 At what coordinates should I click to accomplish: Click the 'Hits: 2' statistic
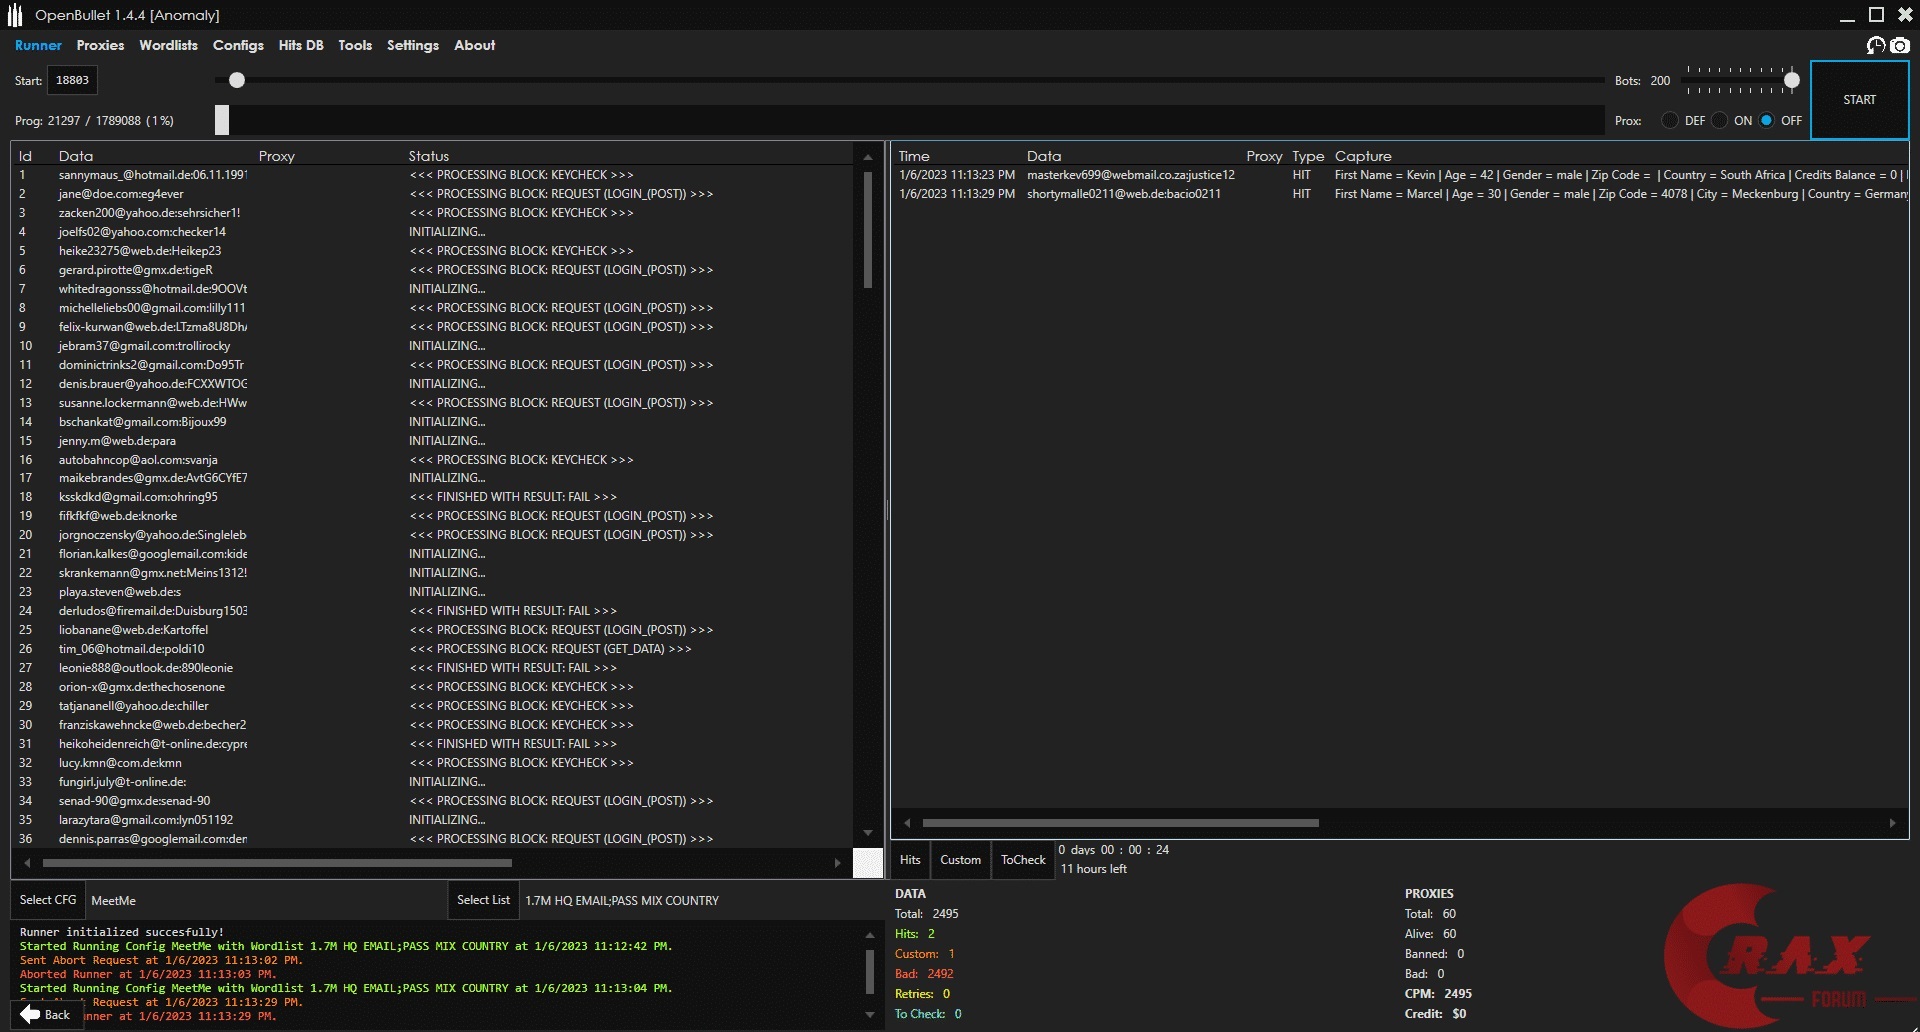click(x=915, y=934)
